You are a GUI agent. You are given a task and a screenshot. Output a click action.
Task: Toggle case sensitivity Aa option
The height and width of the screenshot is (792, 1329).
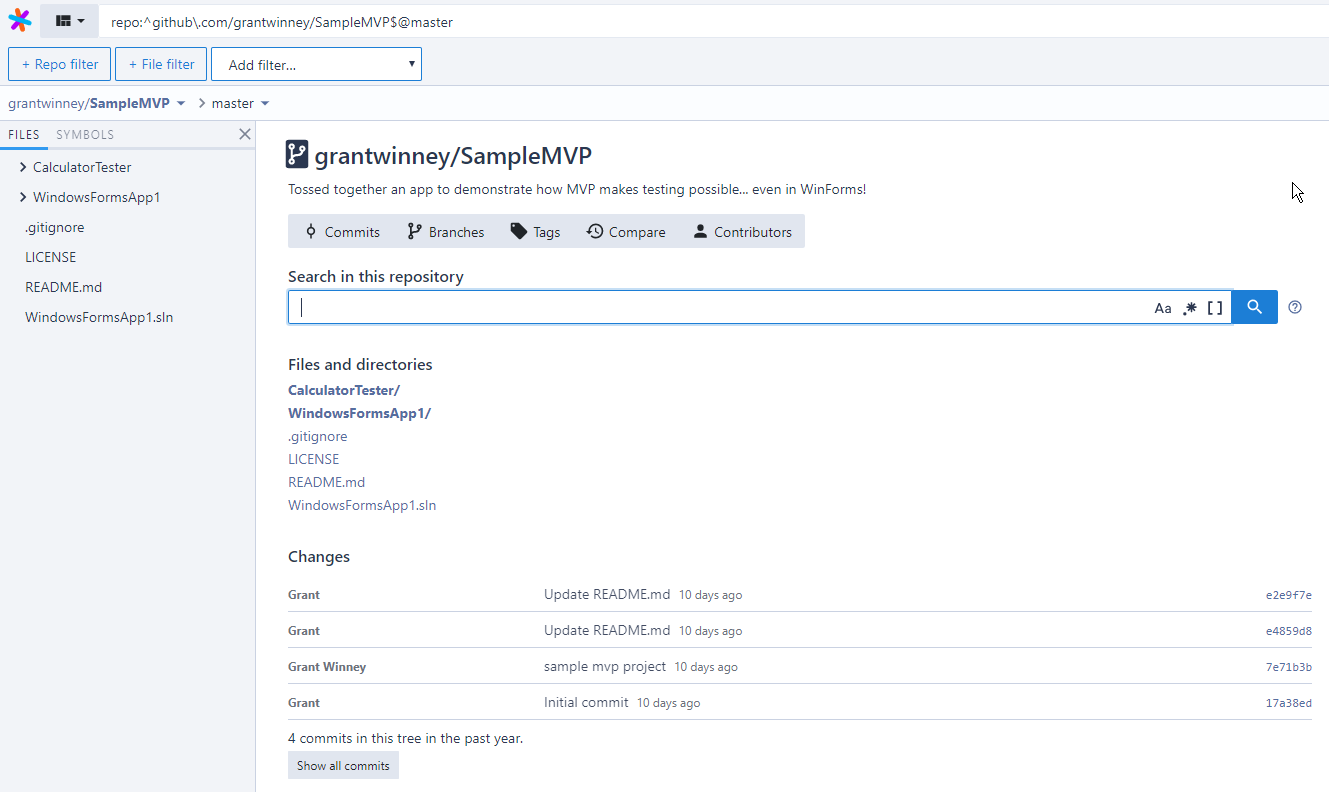(1162, 309)
